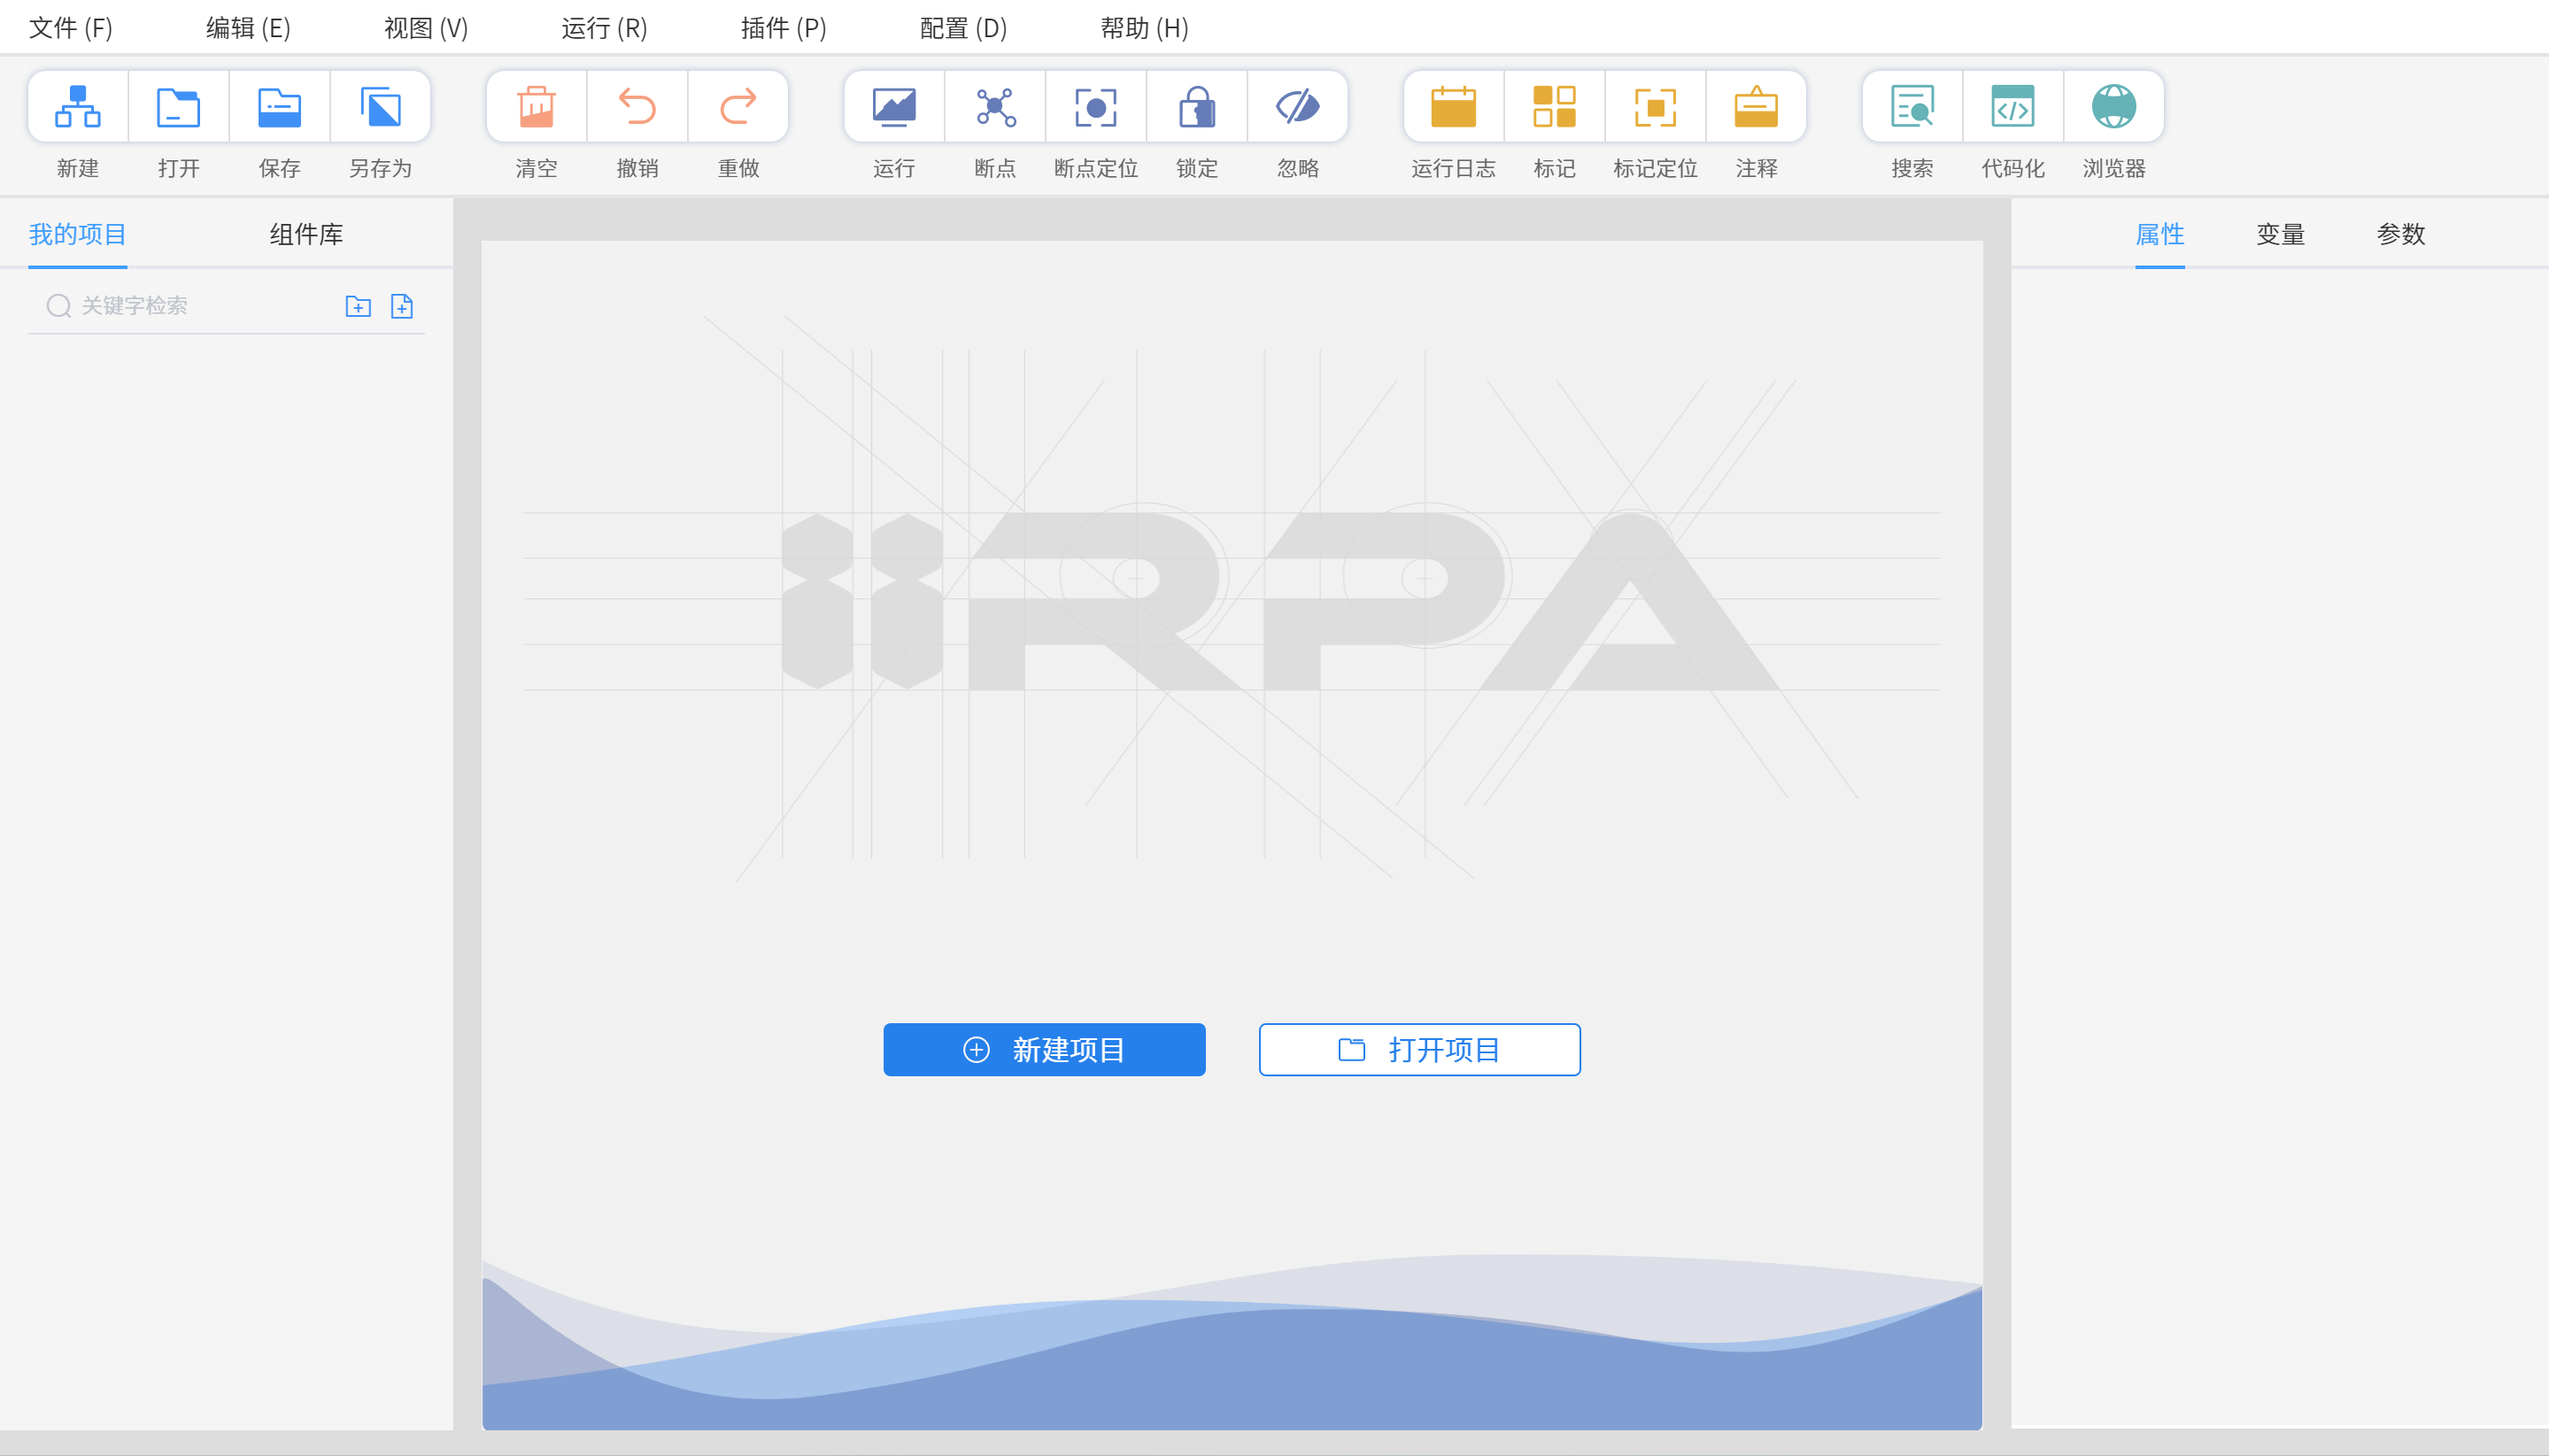This screenshot has width=2549, height=1456.
Task: Switch to code view via 代码化 icon
Action: [x=2014, y=107]
